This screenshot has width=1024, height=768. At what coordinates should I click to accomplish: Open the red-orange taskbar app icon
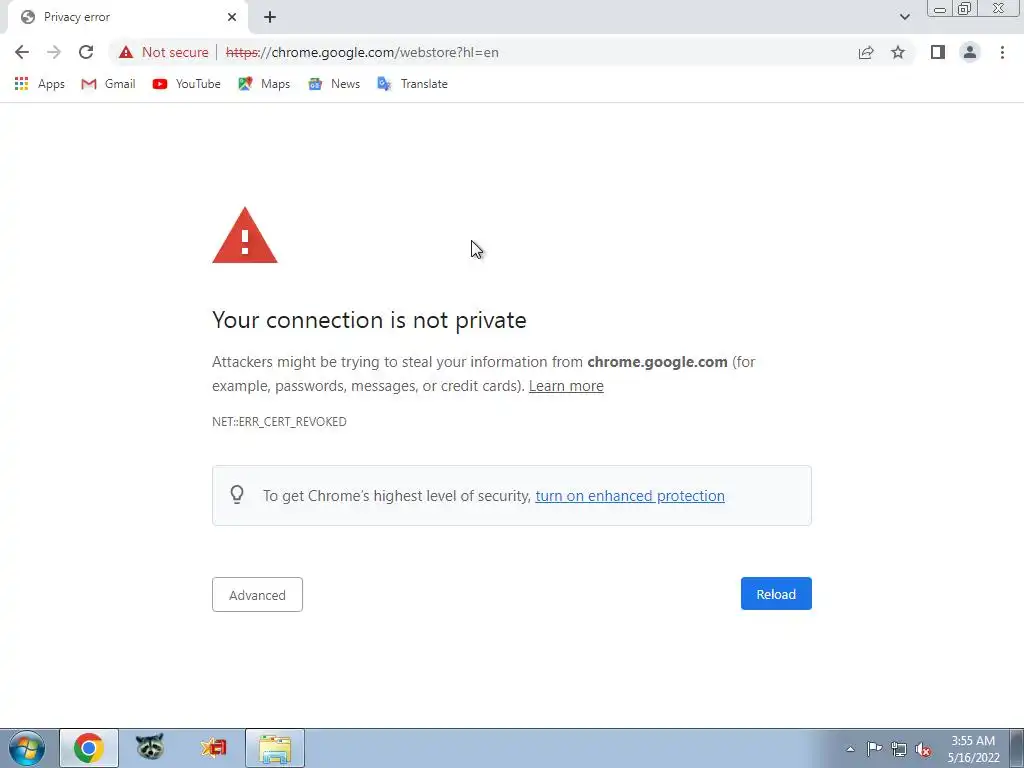coord(213,748)
